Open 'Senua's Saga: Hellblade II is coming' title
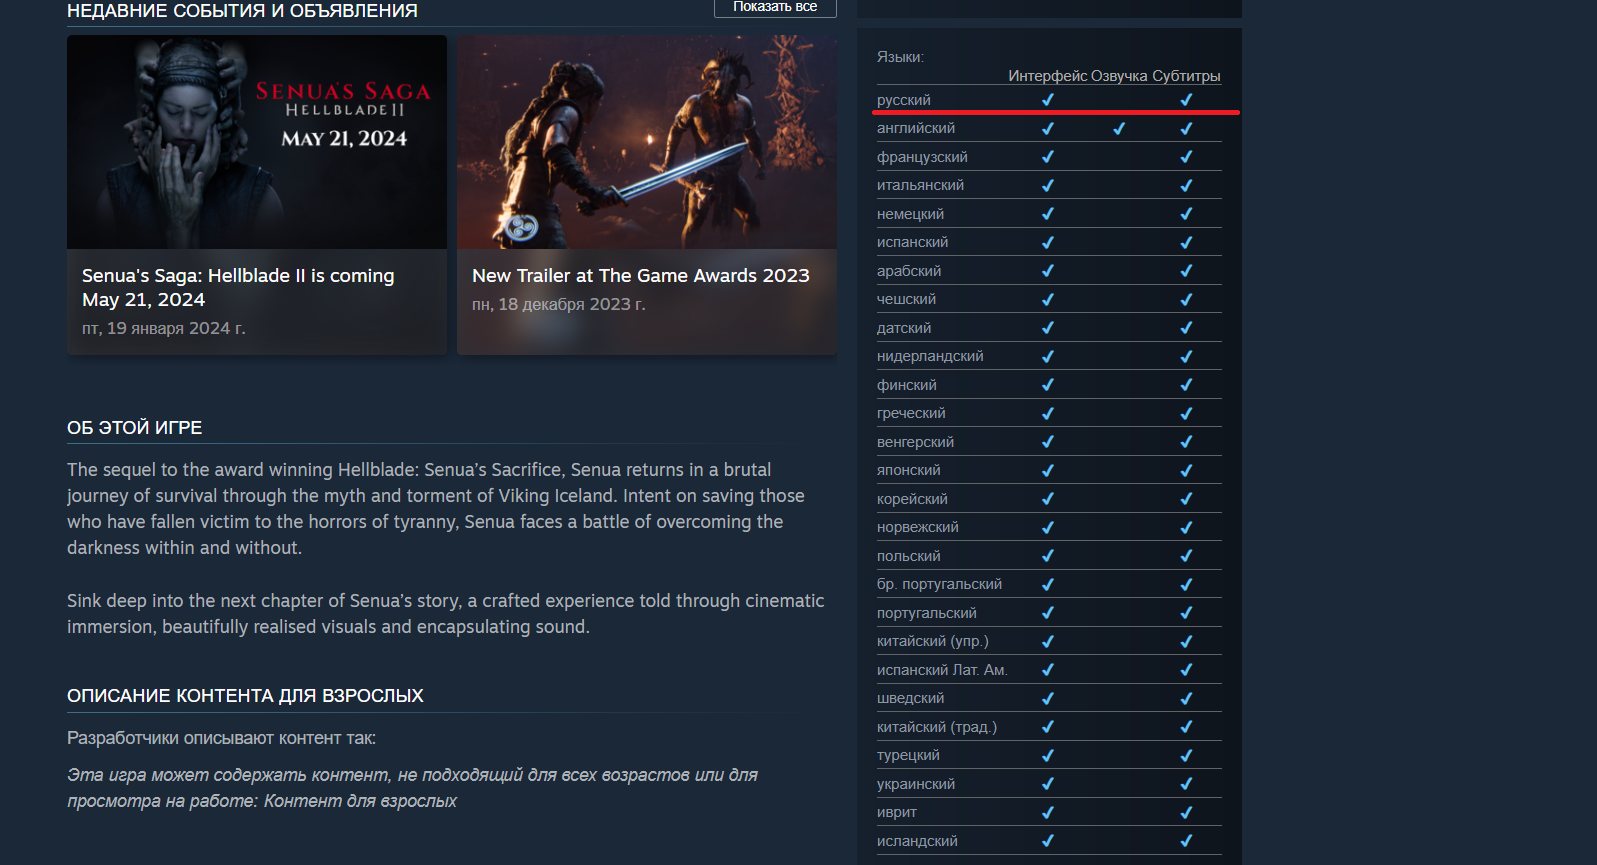Viewport: 1597px width, 865px height. pos(238,287)
